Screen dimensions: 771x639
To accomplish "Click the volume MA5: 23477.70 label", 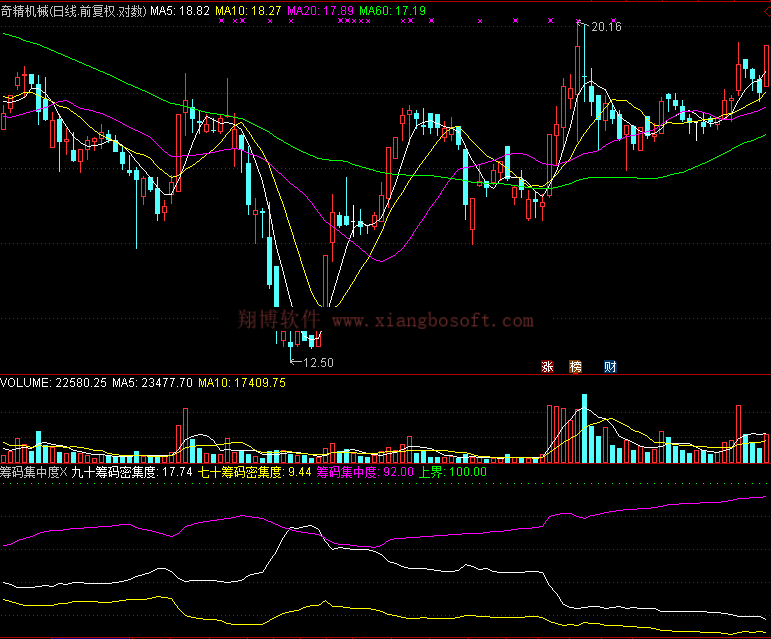I will click(x=153, y=382).
